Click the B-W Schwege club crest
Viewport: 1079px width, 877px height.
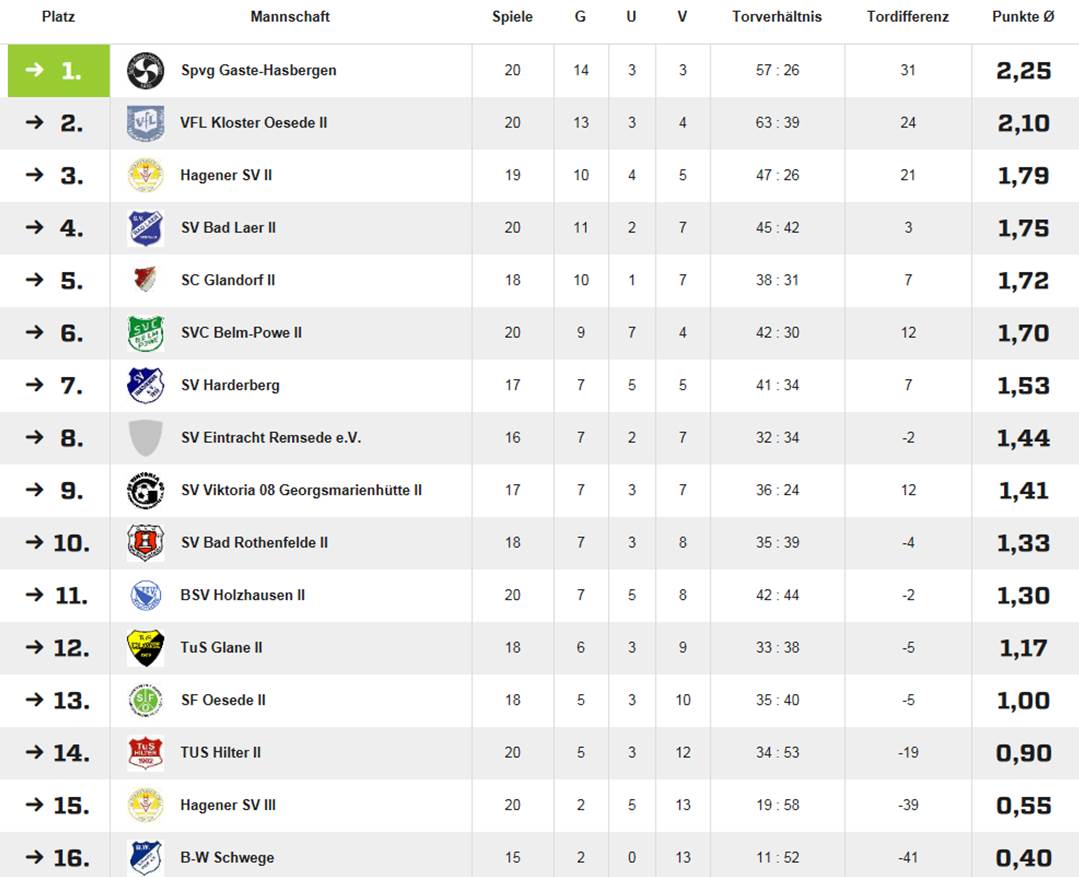(x=146, y=858)
